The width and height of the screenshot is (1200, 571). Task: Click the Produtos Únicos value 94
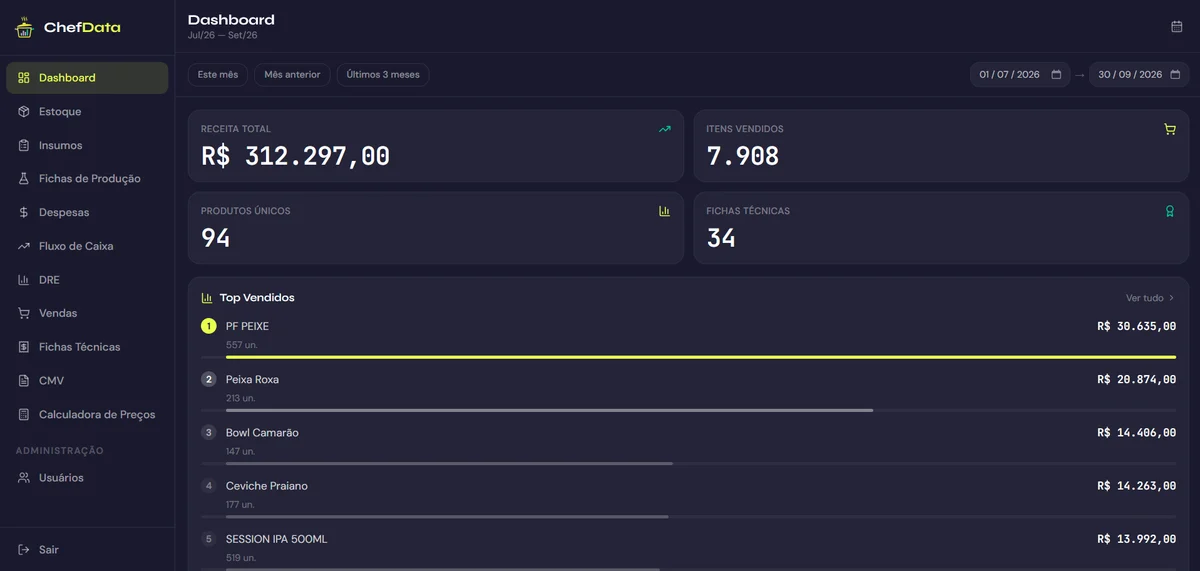pos(216,238)
